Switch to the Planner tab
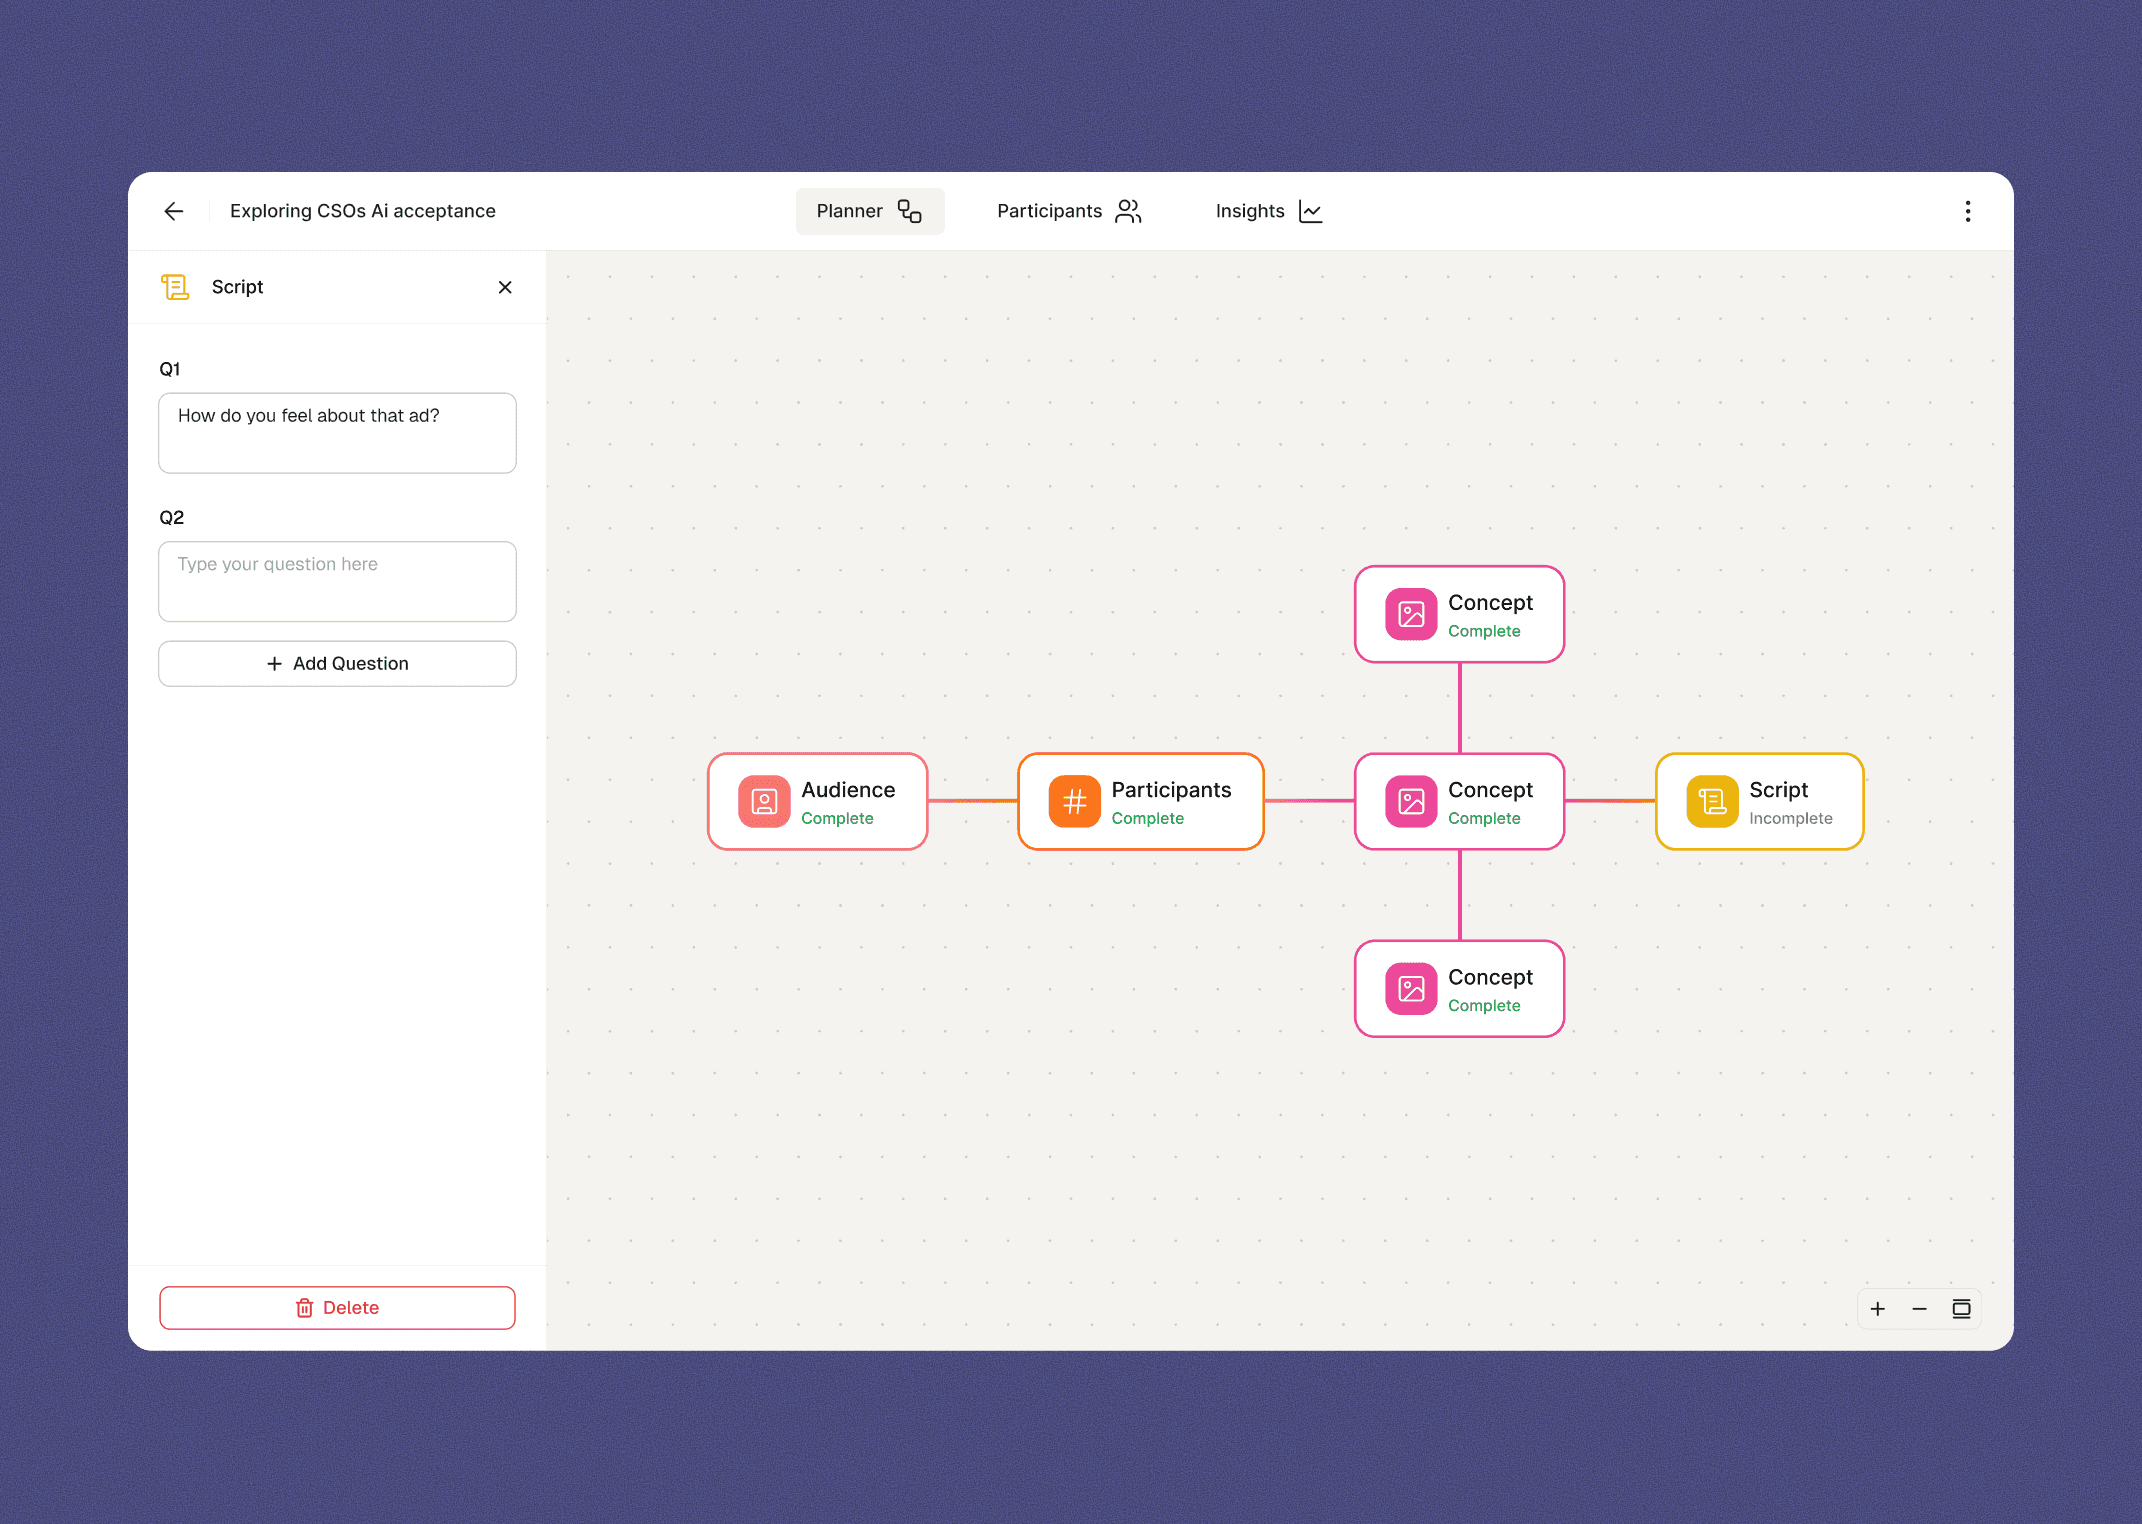2142x1524 pixels. 869,211
